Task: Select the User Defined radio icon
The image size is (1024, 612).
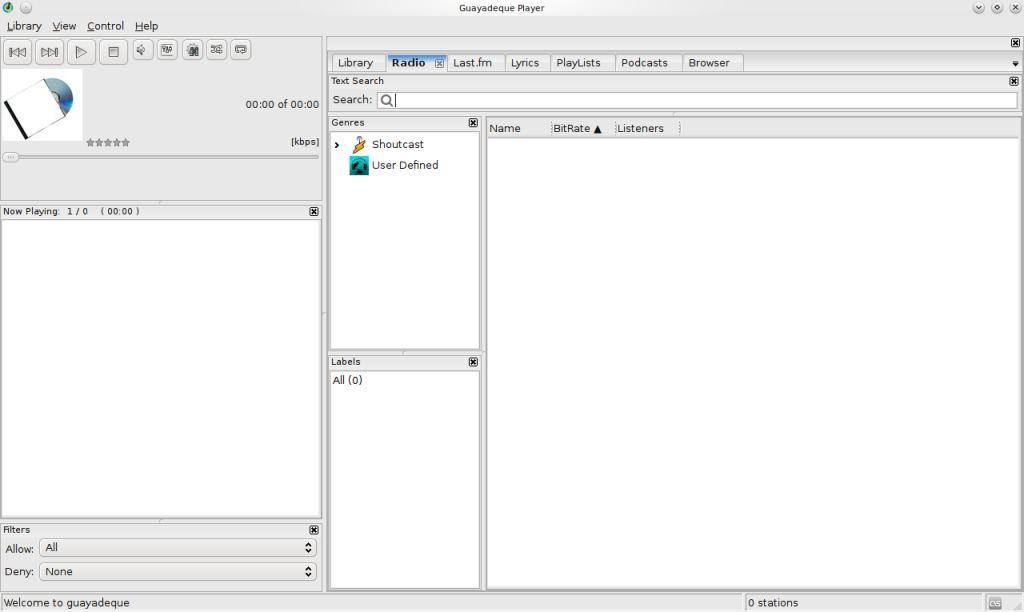Action: point(359,166)
